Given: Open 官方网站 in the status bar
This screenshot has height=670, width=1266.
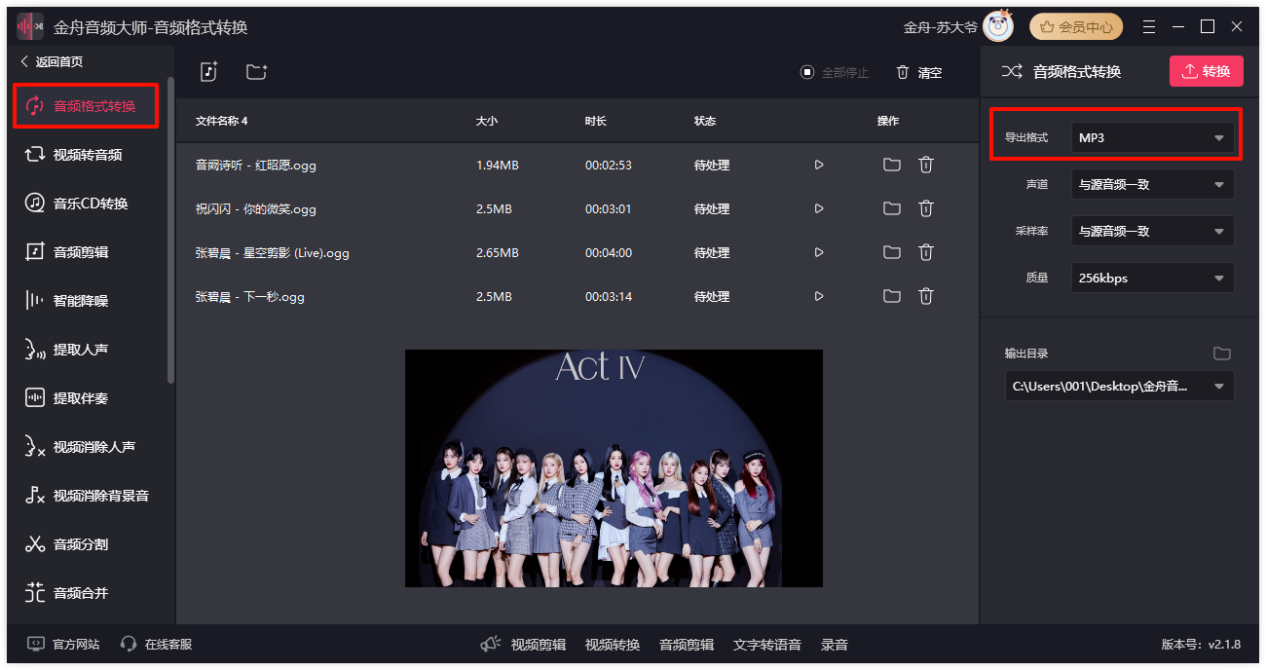Looking at the screenshot, I should [x=63, y=645].
